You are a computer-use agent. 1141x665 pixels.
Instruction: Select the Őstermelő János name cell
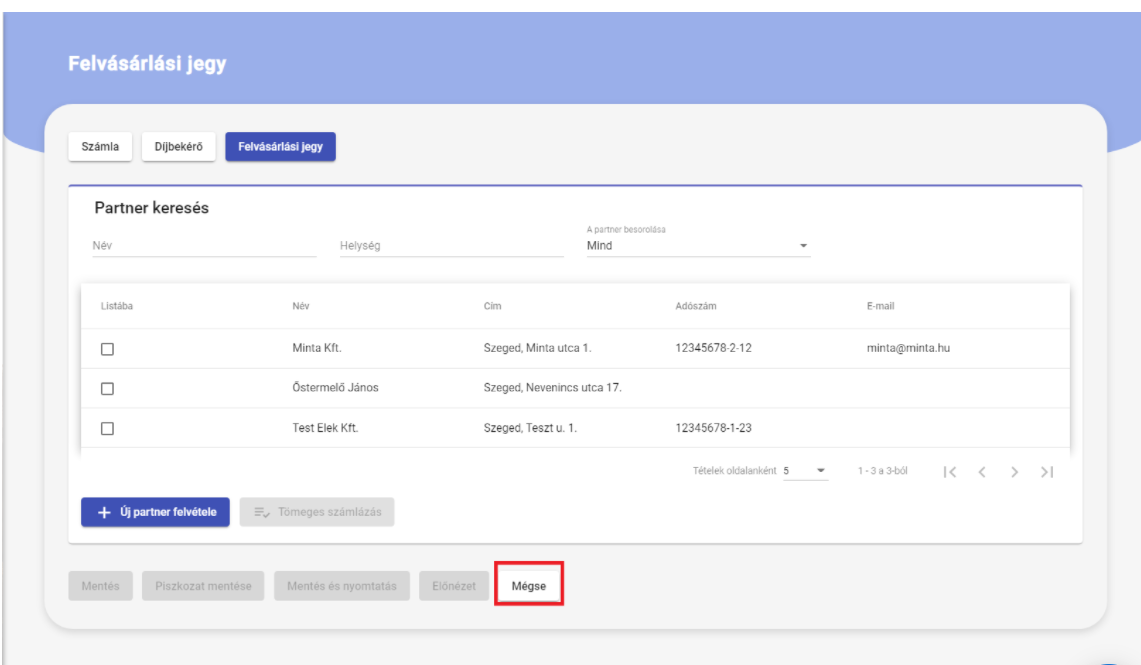pyautogui.click(x=335, y=388)
